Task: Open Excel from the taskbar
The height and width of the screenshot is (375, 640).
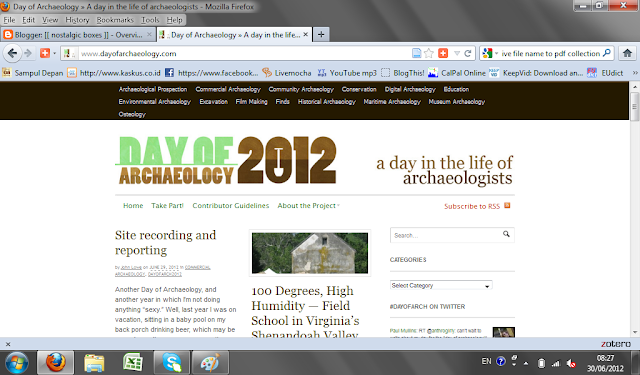Action: tap(133, 362)
